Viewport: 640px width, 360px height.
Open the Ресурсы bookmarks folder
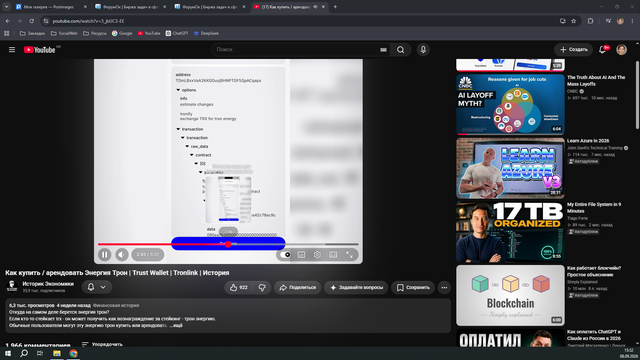pyautogui.click(x=95, y=33)
